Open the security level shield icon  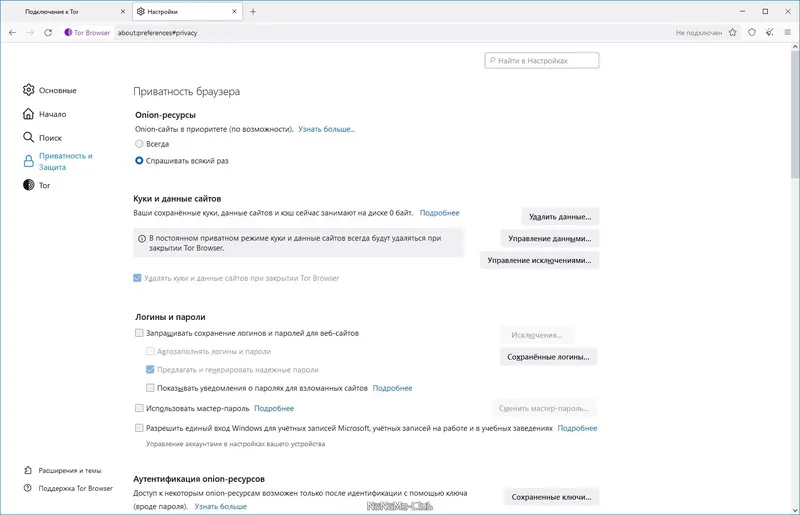click(752, 32)
